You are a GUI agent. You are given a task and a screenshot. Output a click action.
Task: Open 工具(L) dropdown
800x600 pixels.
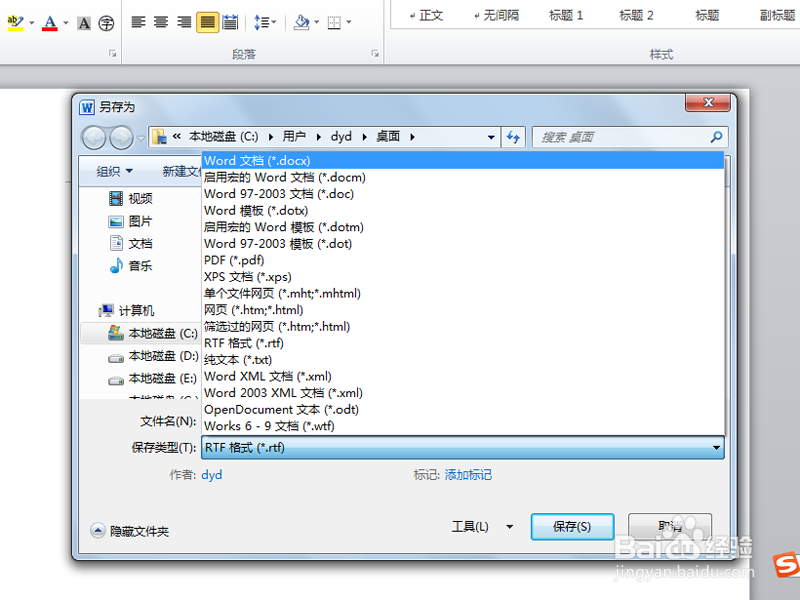click(482, 527)
